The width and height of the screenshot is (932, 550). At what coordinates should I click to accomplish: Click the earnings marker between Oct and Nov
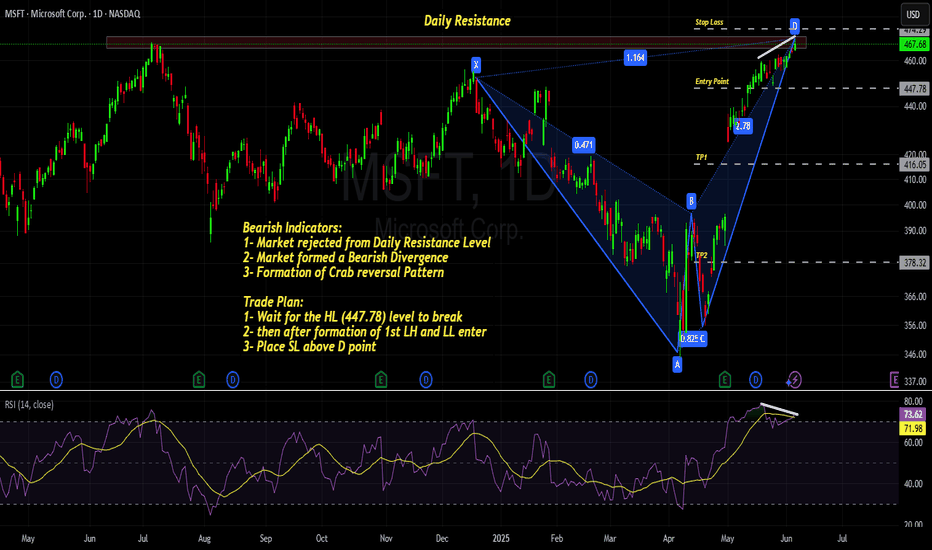click(x=380, y=379)
